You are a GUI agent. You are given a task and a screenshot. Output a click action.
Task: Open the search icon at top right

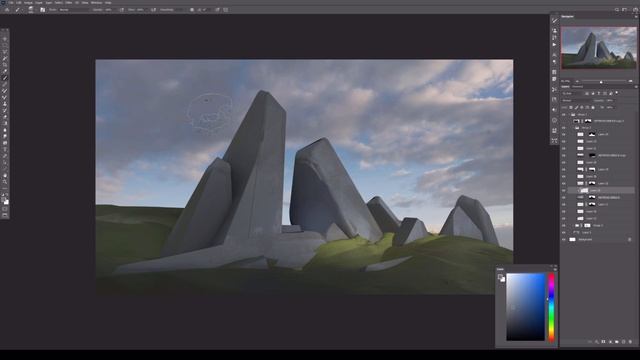tap(617, 9)
